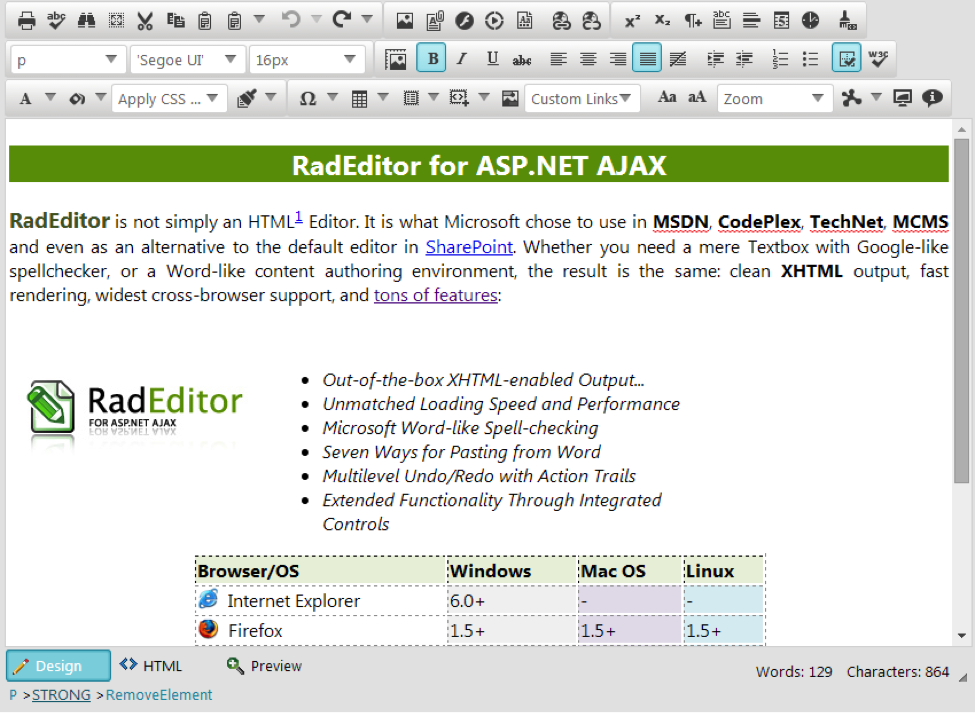The image size is (975, 713).
Task: Click the Redo arrow icon
Action: [x=341, y=20]
